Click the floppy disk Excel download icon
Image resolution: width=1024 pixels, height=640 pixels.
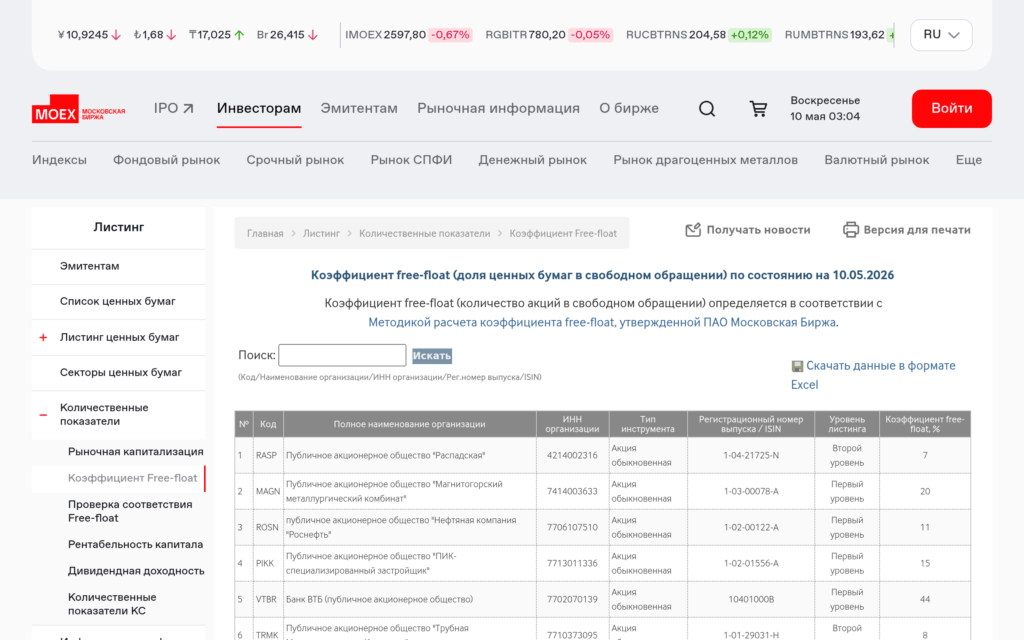point(797,366)
